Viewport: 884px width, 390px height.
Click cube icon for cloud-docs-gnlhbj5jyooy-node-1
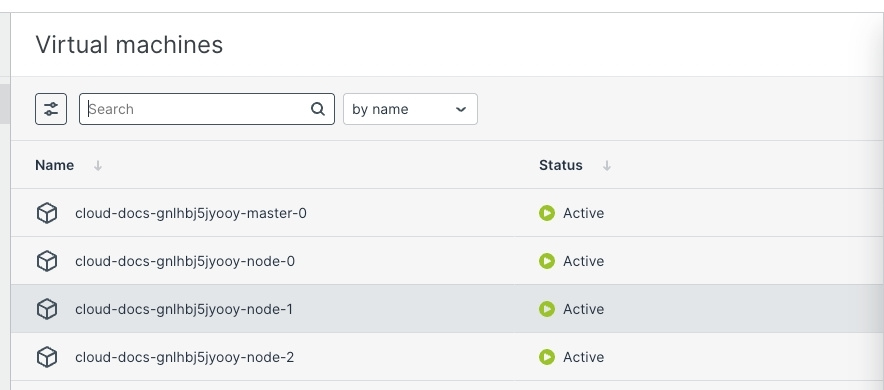tap(47, 309)
